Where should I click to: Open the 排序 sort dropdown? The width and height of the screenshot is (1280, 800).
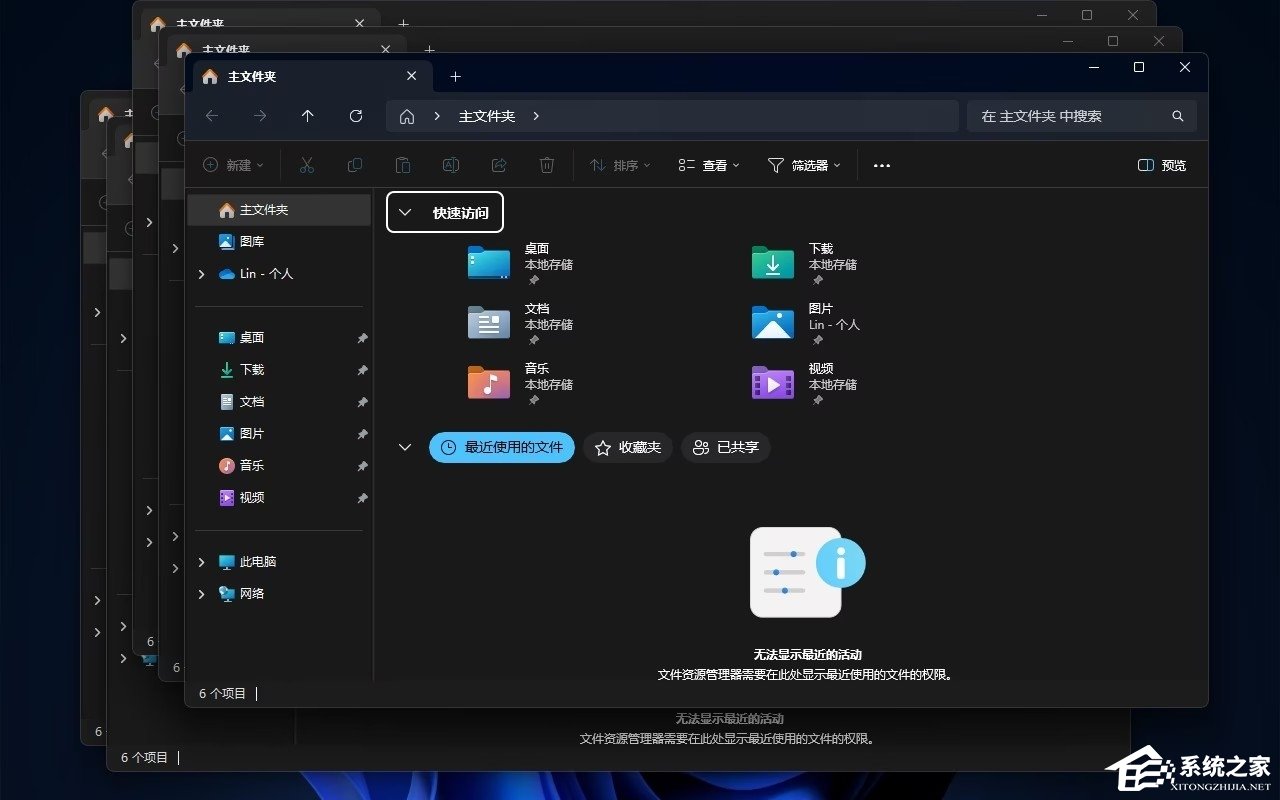621,165
